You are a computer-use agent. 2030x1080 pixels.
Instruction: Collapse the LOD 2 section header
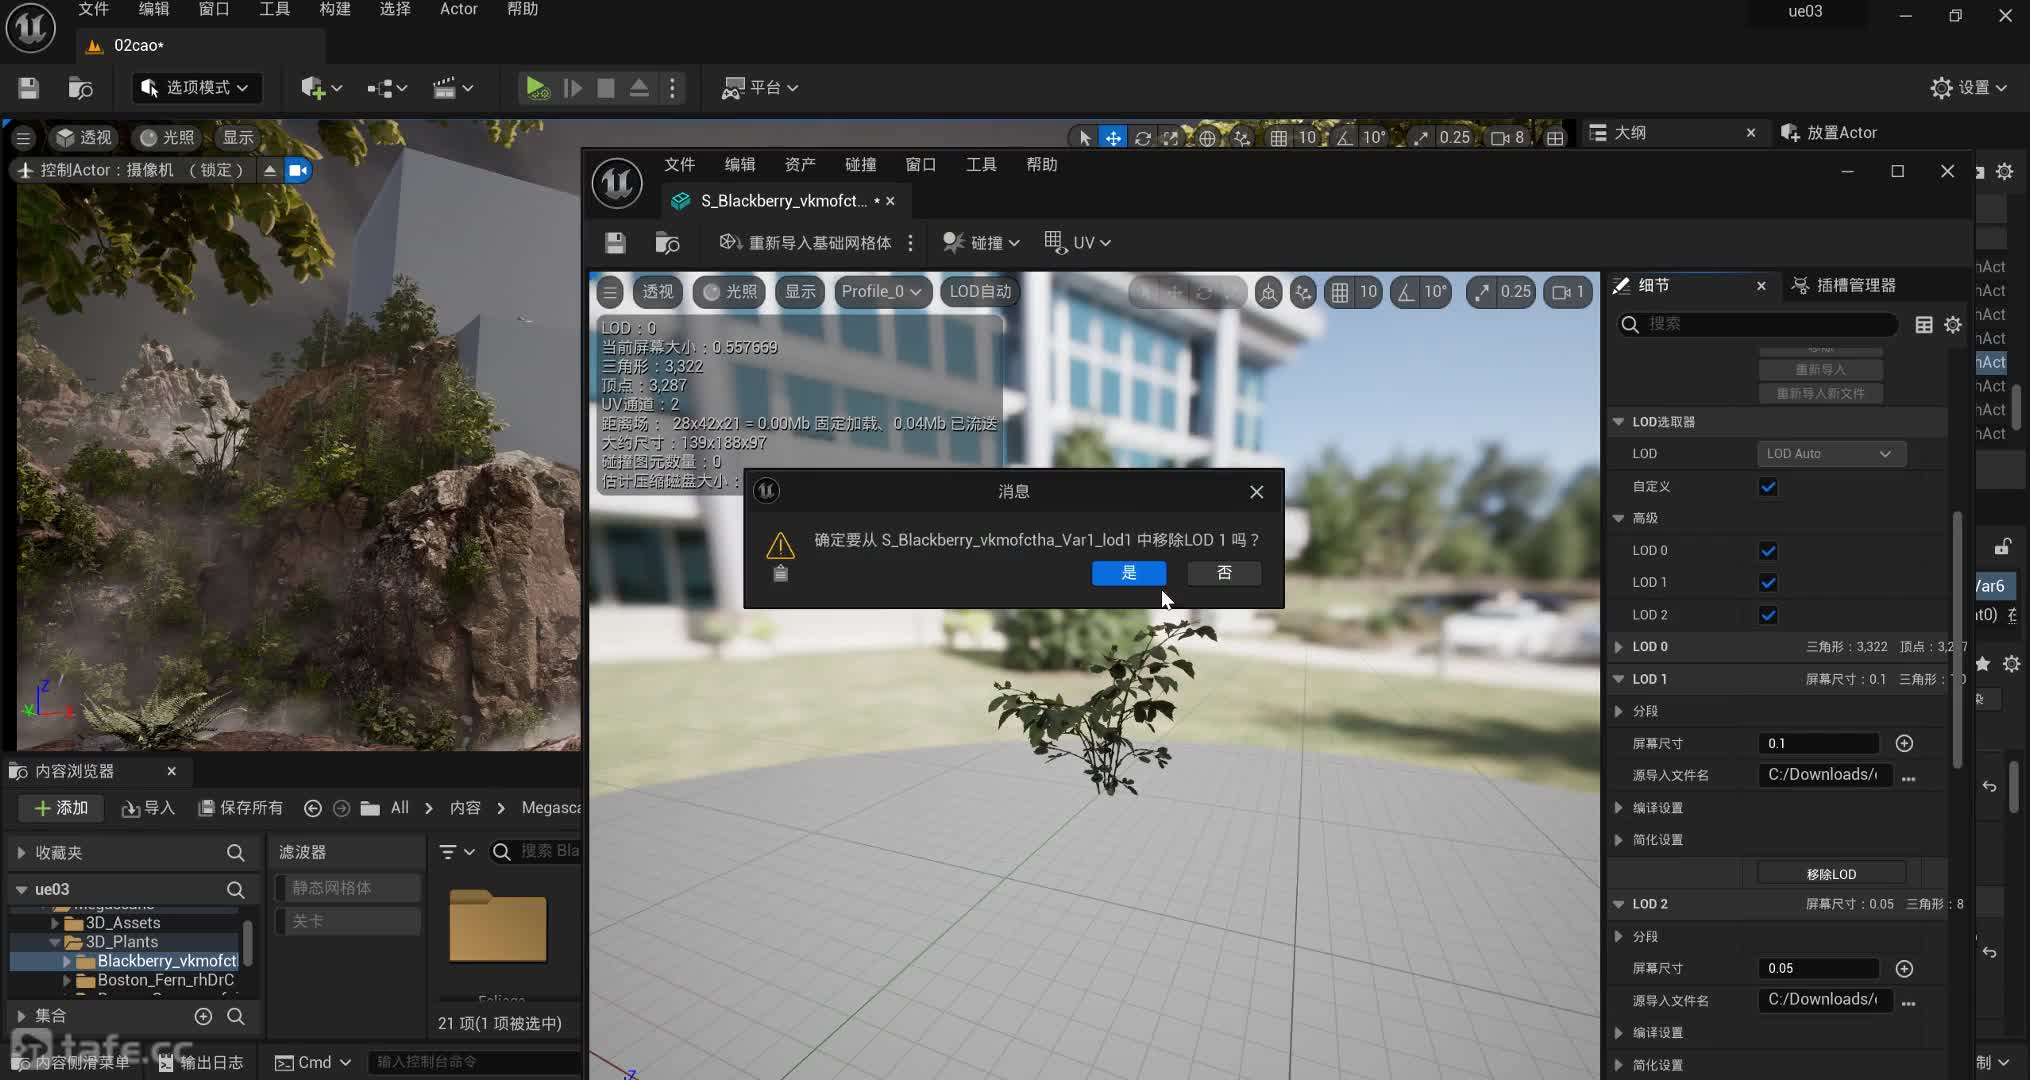1618,904
